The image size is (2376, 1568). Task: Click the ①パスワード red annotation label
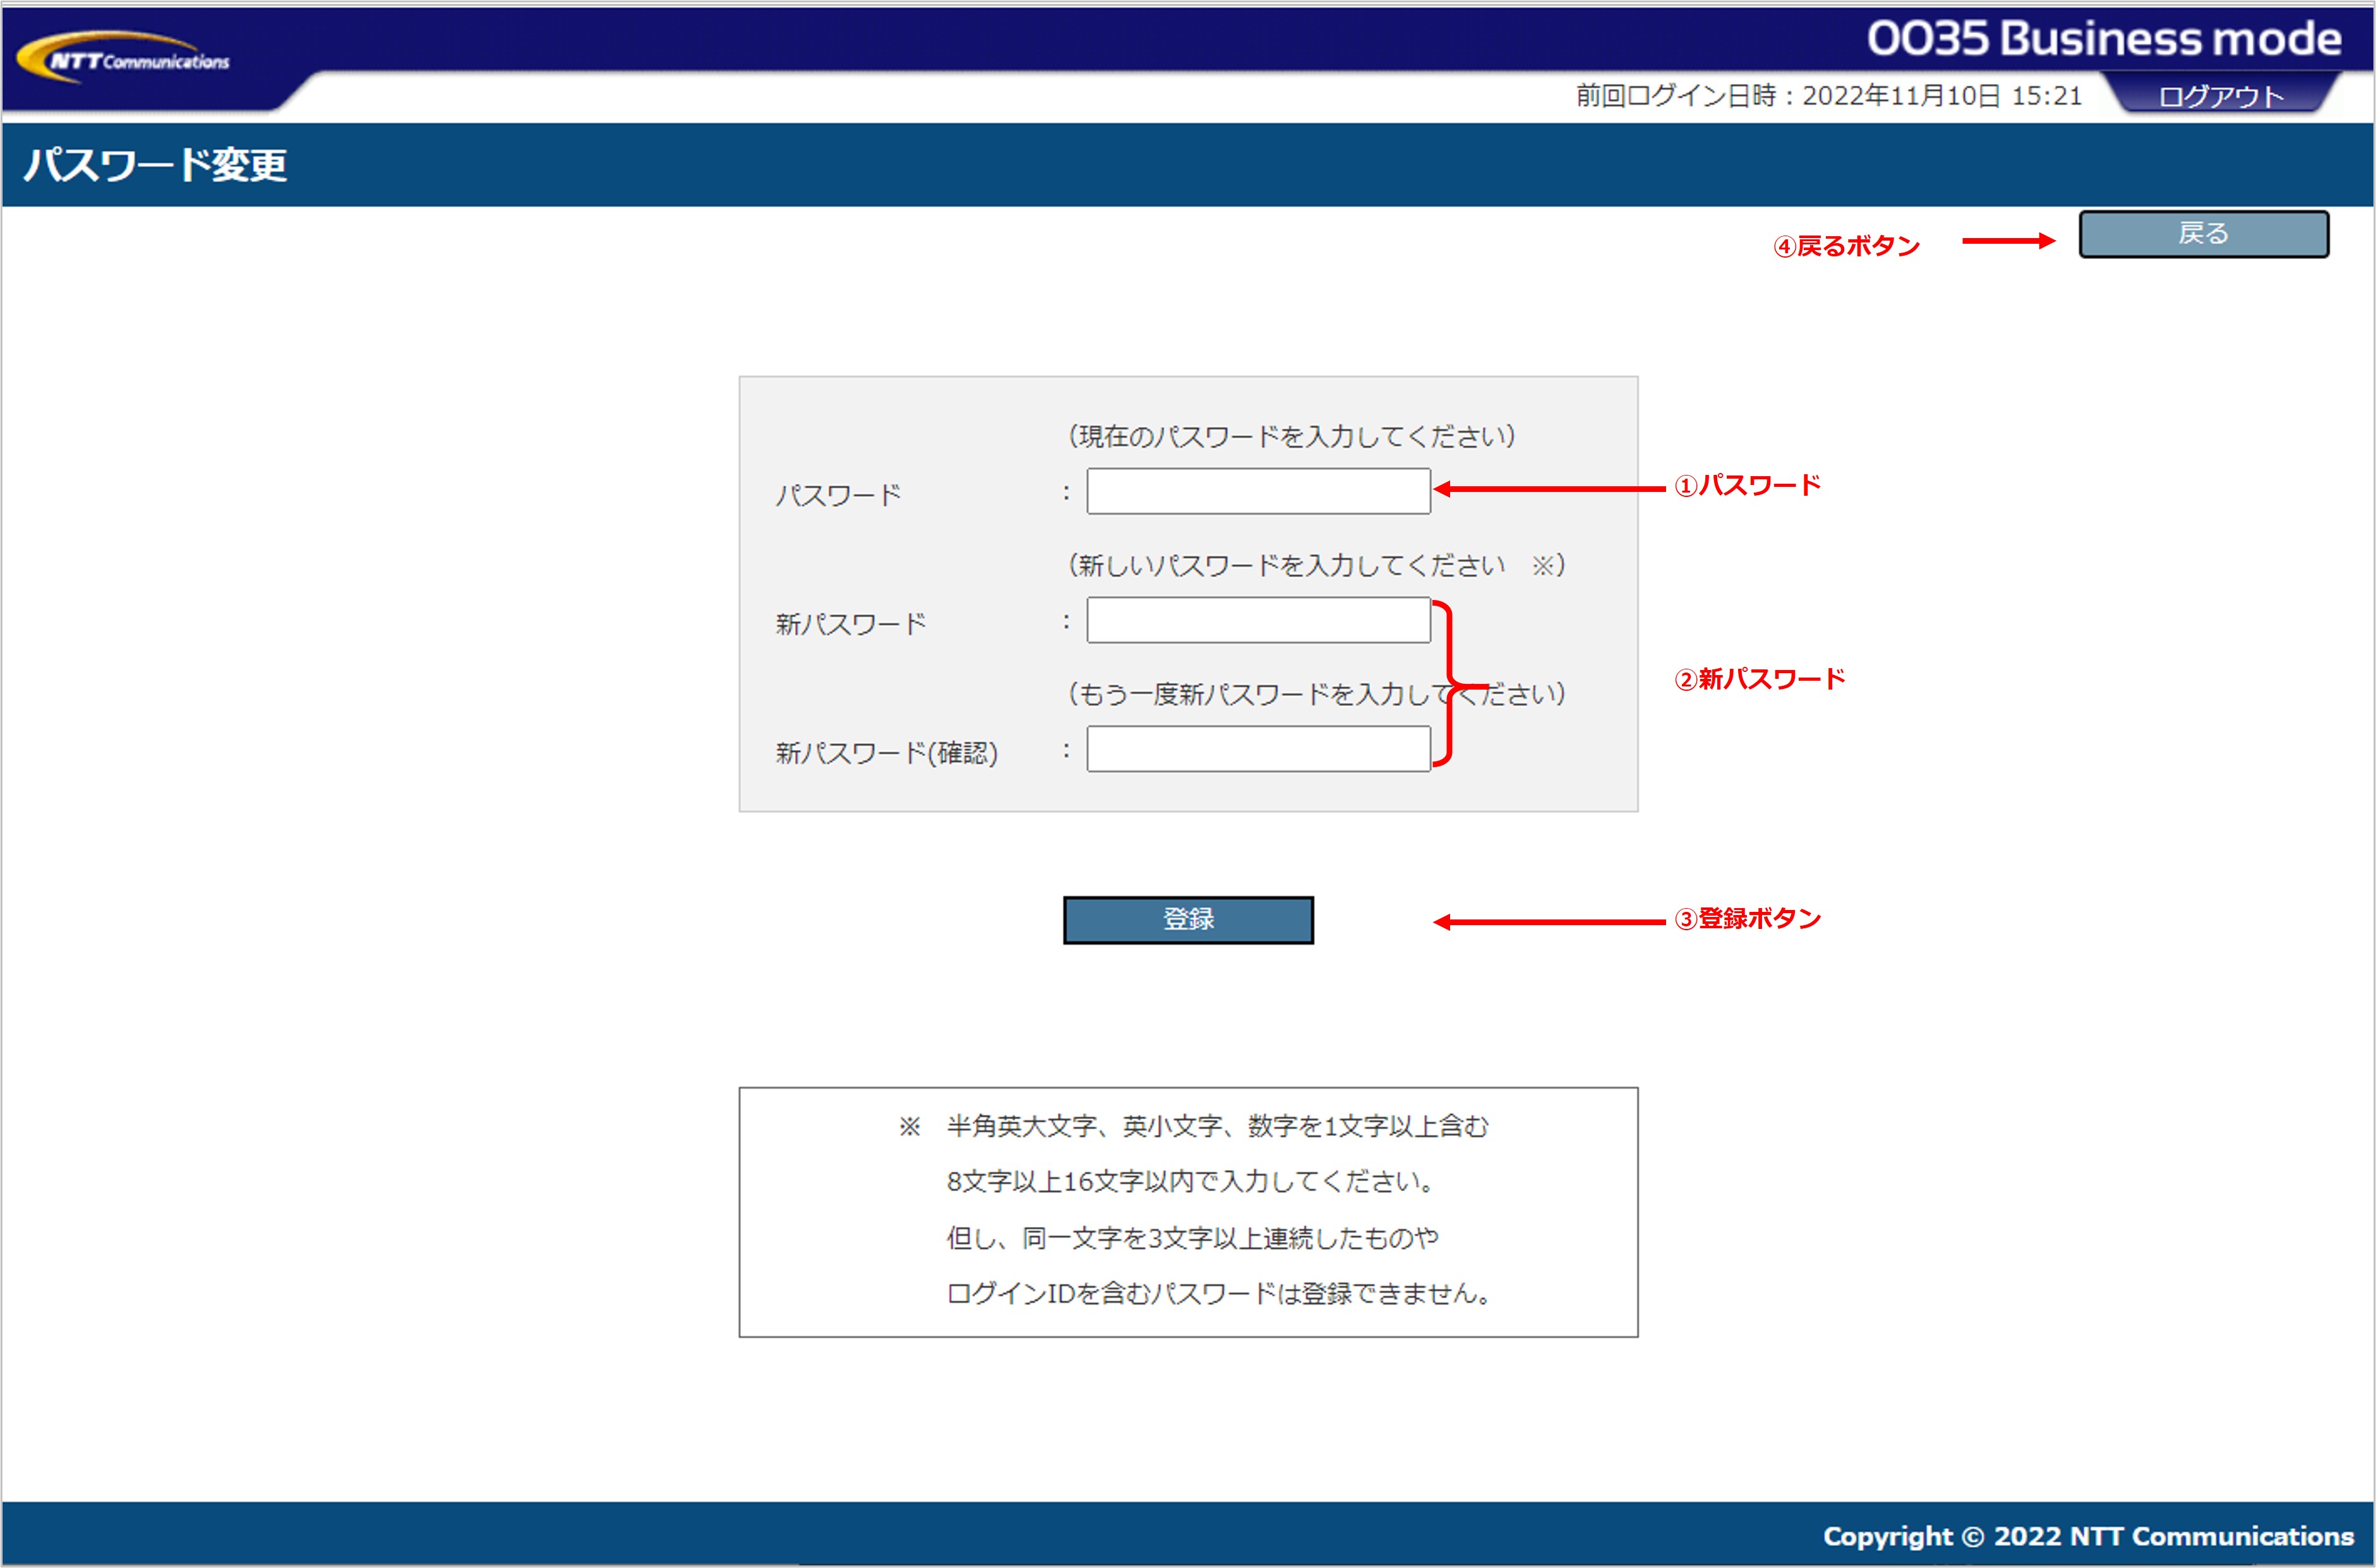pyautogui.click(x=1747, y=486)
